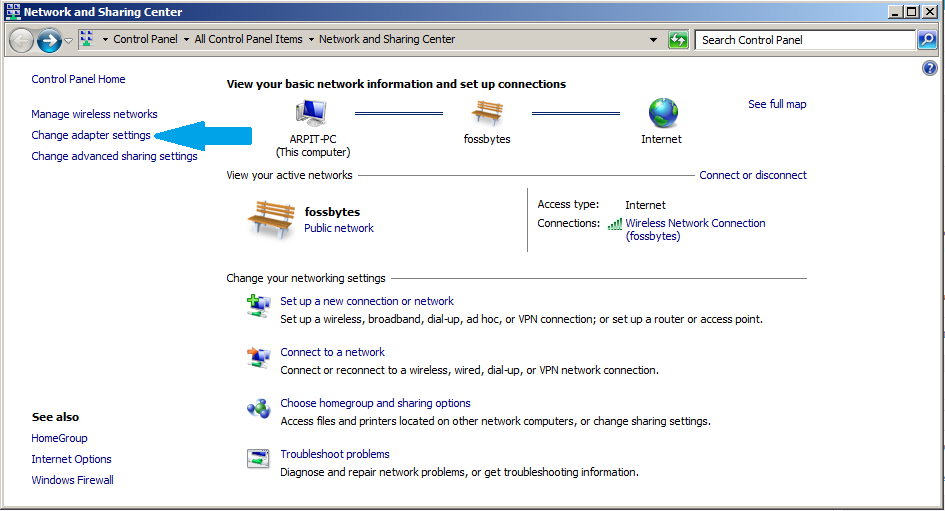The height and width of the screenshot is (511, 945).
Task: Open Manage wireless networks link
Action: [x=94, y=114]
